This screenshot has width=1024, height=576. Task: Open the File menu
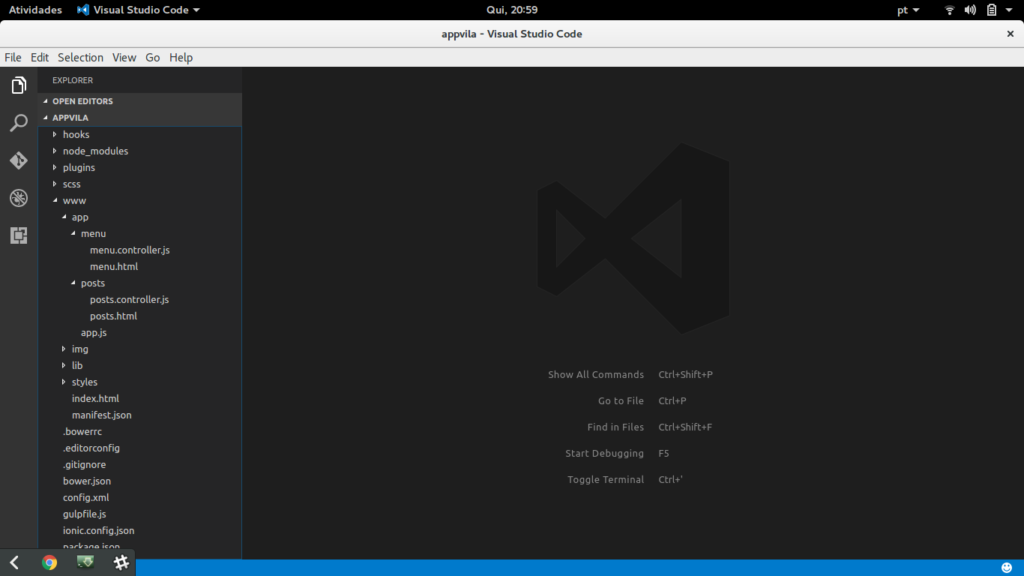pyautogui.click(x=13, y=58)
